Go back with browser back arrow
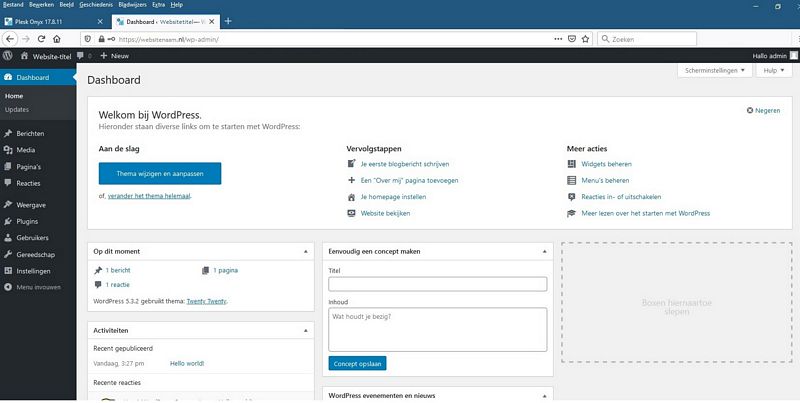Viewport: 800px width, 403px height. coord(10,39)
